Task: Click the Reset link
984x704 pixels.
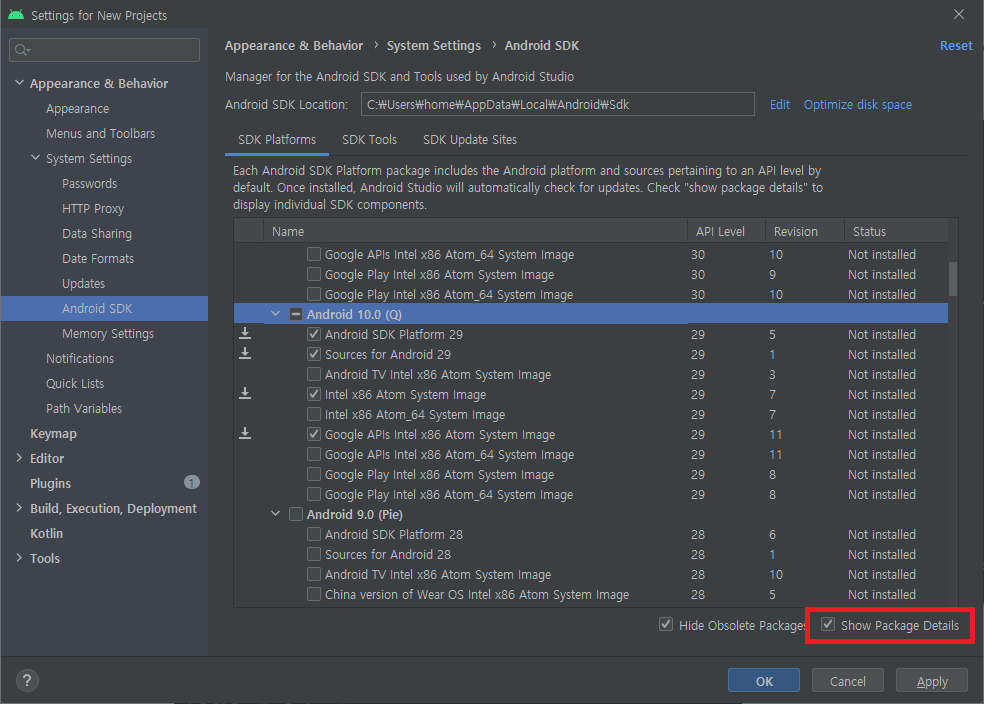Action: tap(956, 46)
